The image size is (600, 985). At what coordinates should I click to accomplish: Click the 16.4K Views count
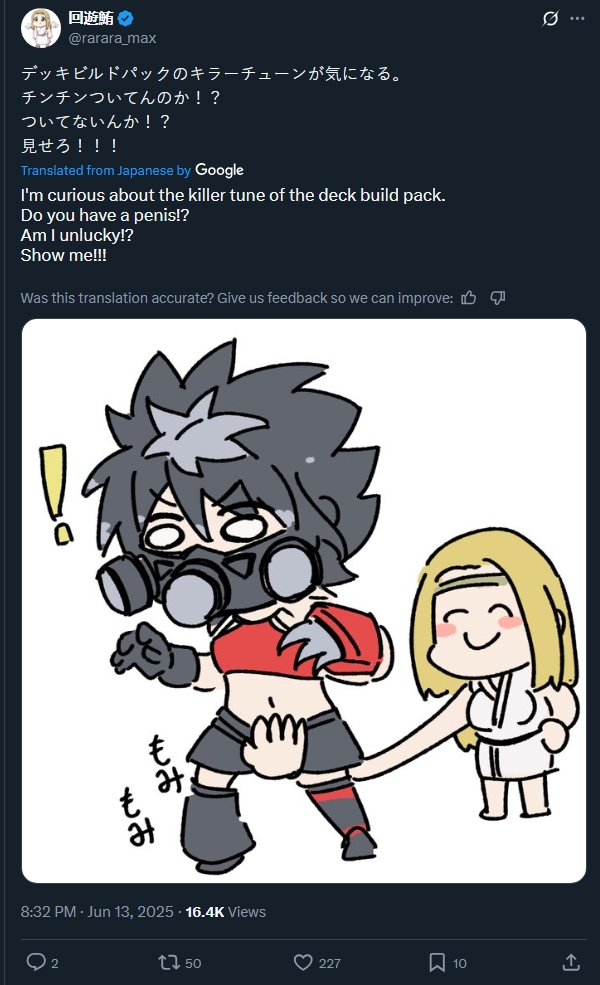[226, 912]
